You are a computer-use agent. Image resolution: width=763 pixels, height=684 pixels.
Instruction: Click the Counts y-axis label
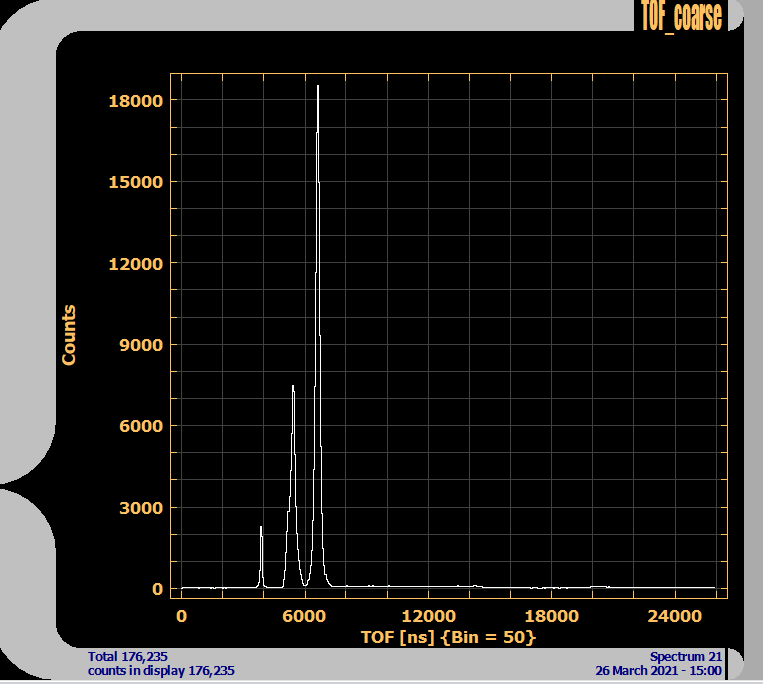[69, 335]
